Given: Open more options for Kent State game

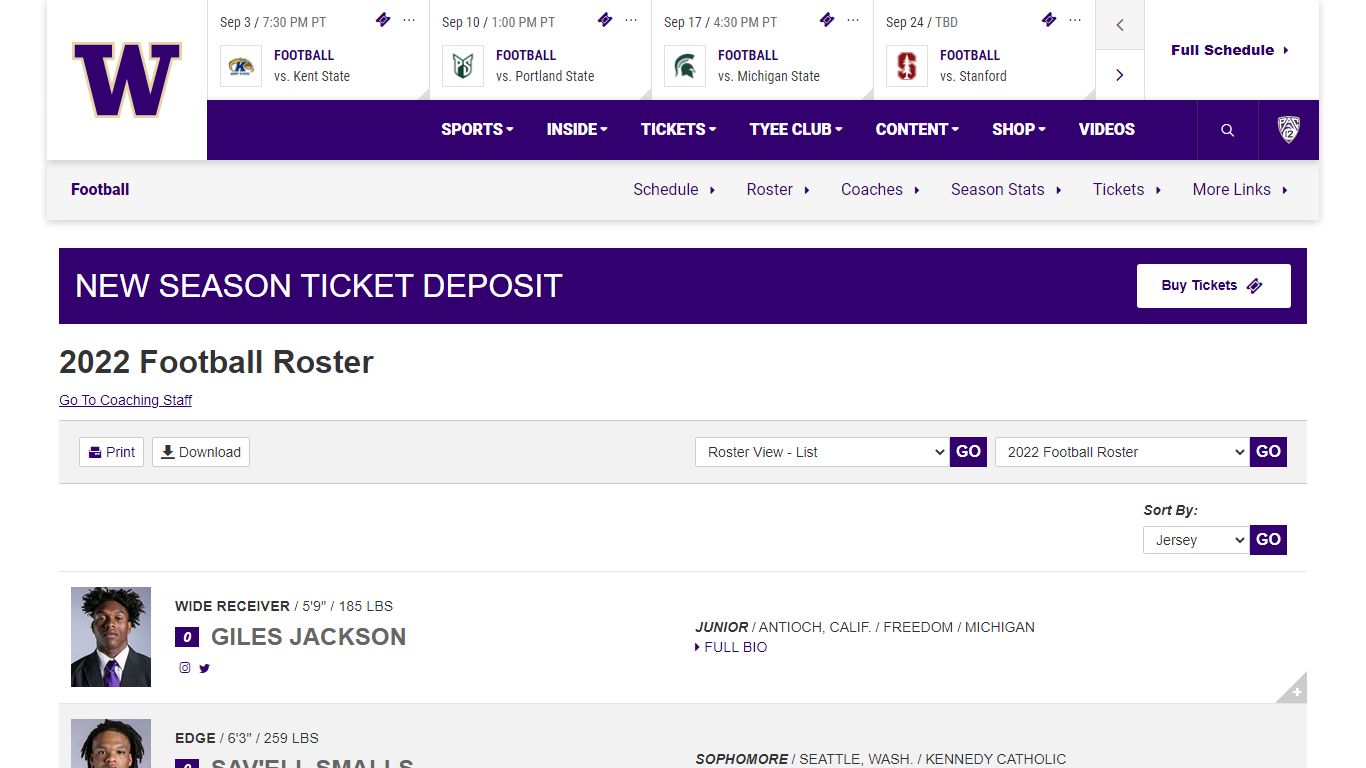Looking at the screenshot, I should pos(409,20).
